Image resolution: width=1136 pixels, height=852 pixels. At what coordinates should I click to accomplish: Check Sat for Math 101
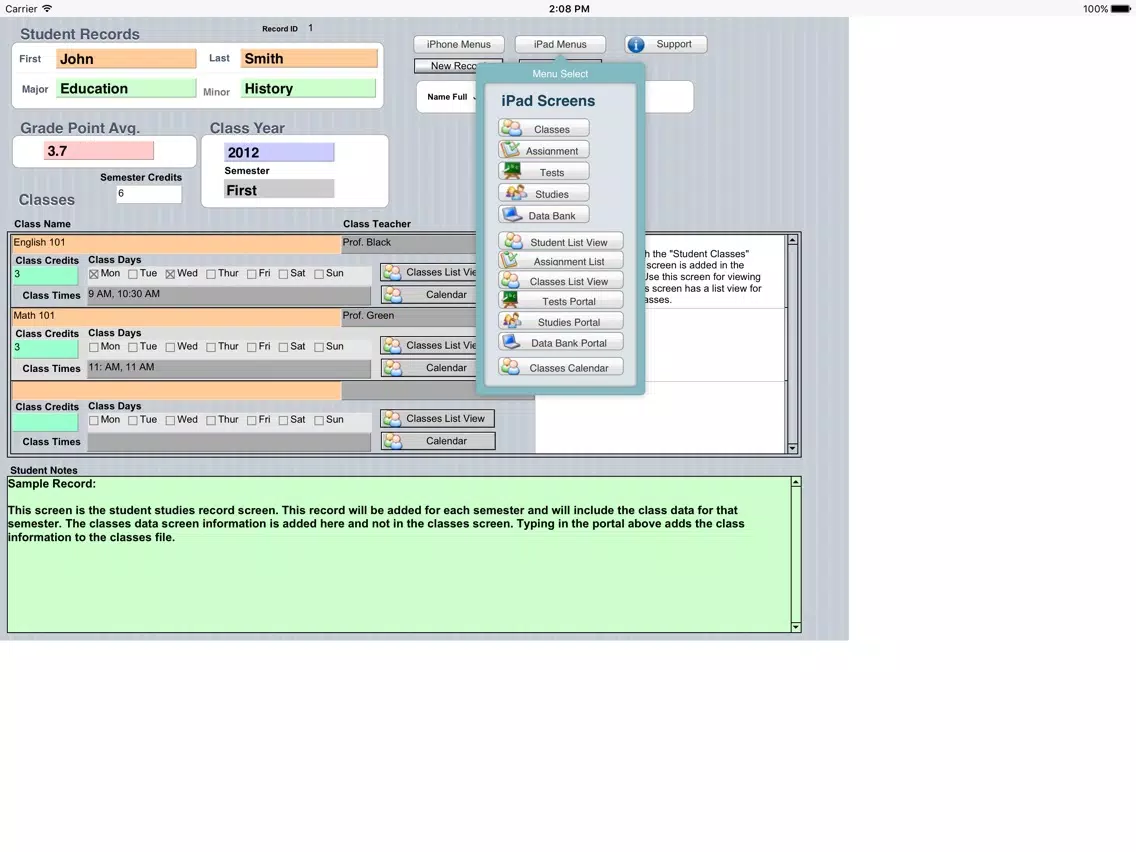click(283, 347)
